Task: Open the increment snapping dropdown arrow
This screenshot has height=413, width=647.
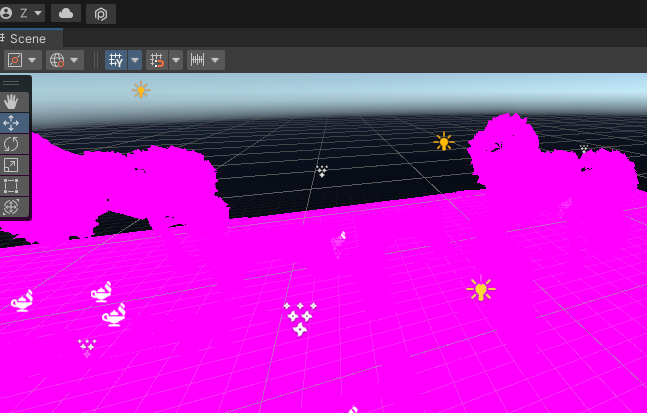Action: click(216, 60)
